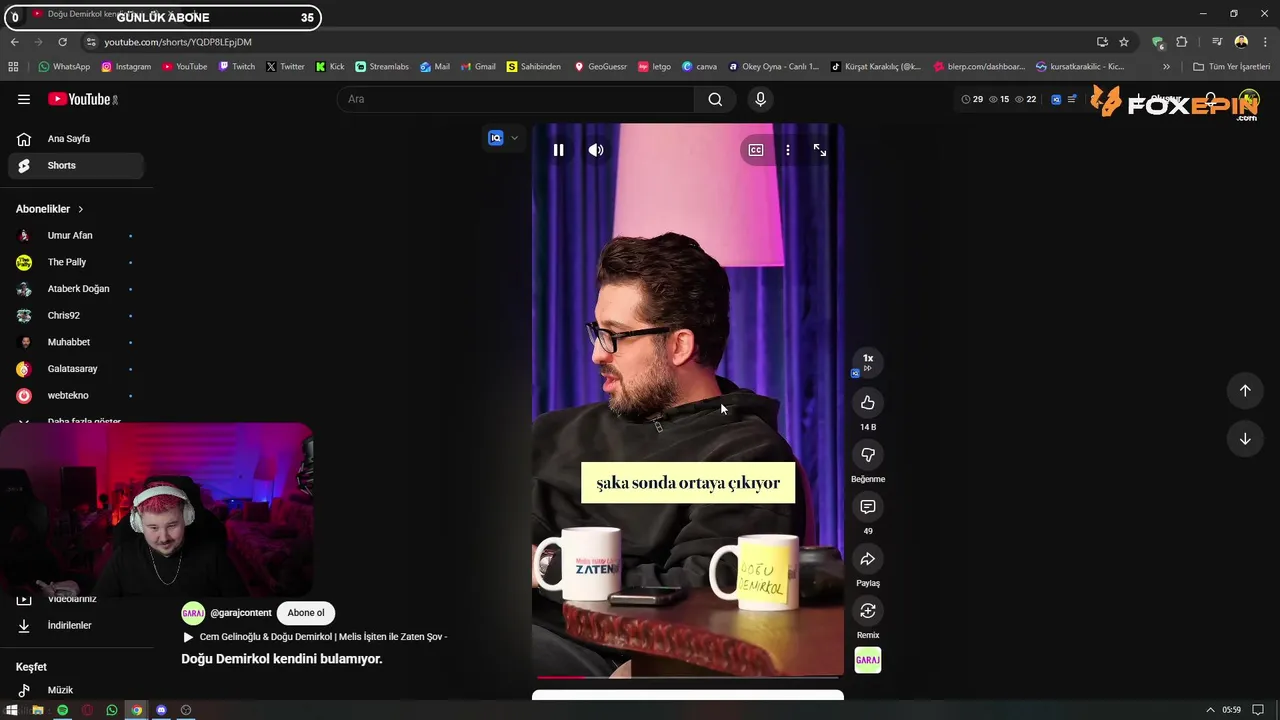Screen dimensions: 1280x720
Task: Open the apps grid in bookmarks bar
Action: [13, 67]
